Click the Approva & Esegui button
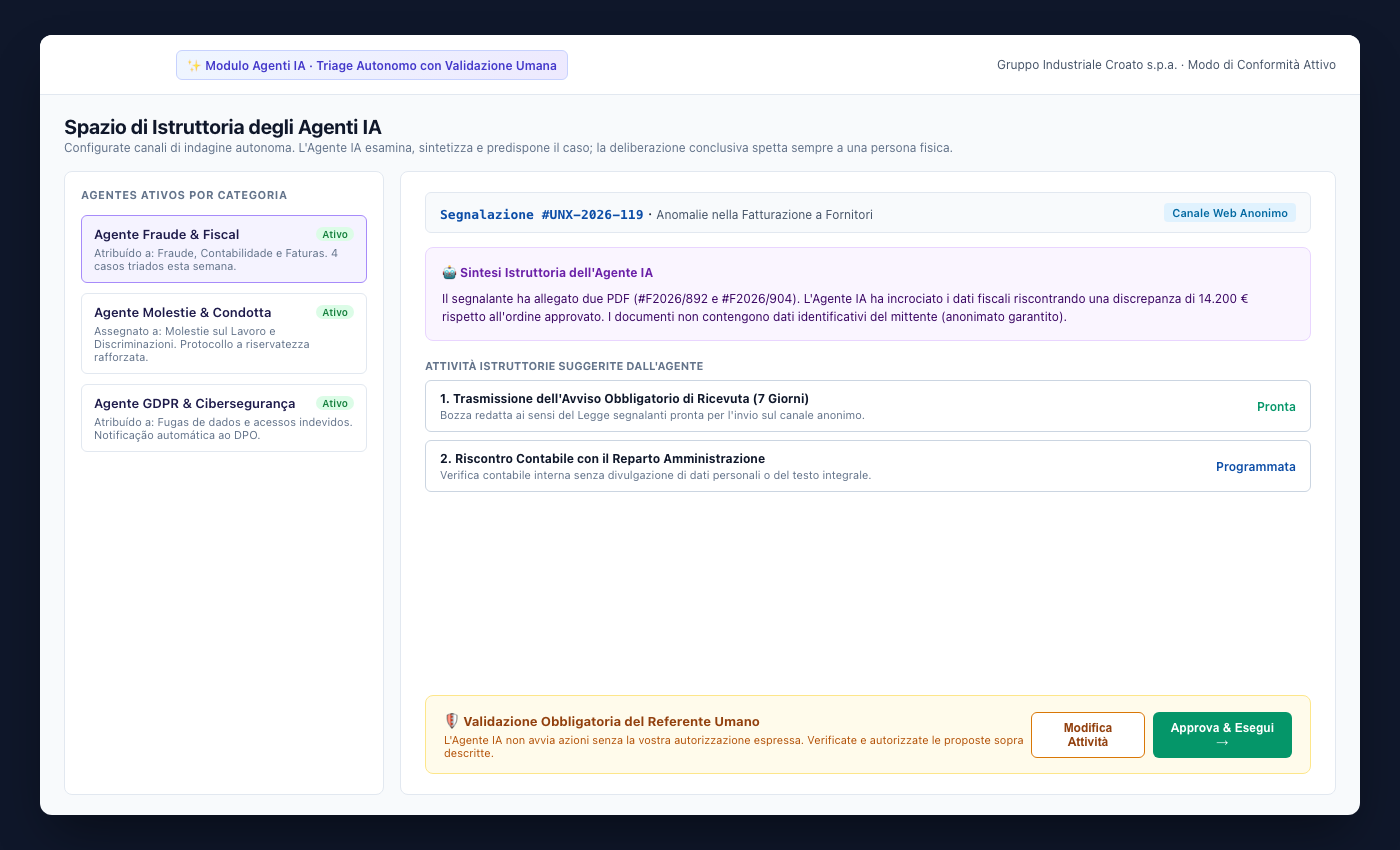 [1222, 735]
